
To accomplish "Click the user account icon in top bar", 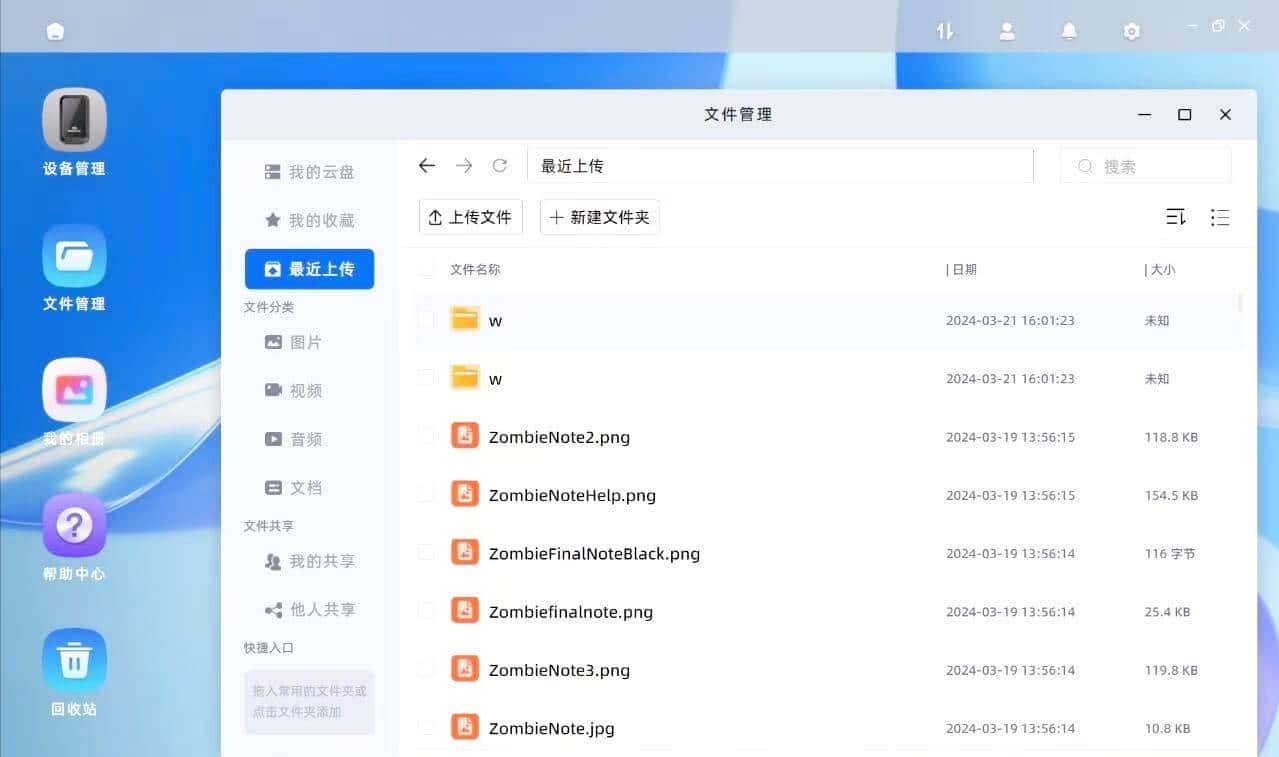I will point(1007,31).
